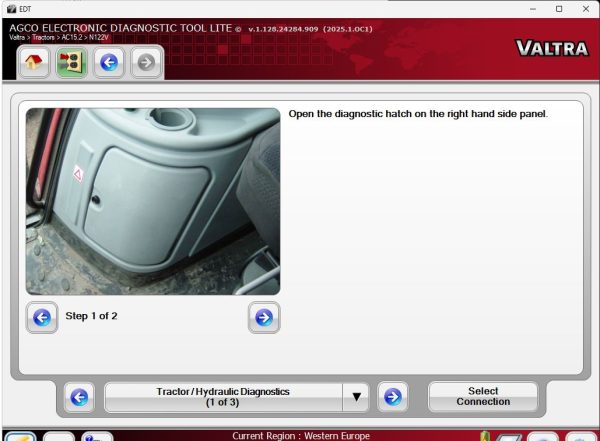The width and height of the screenshot is (600, 441).
Task: Maximize the EDT window
Action: point(559,9)
